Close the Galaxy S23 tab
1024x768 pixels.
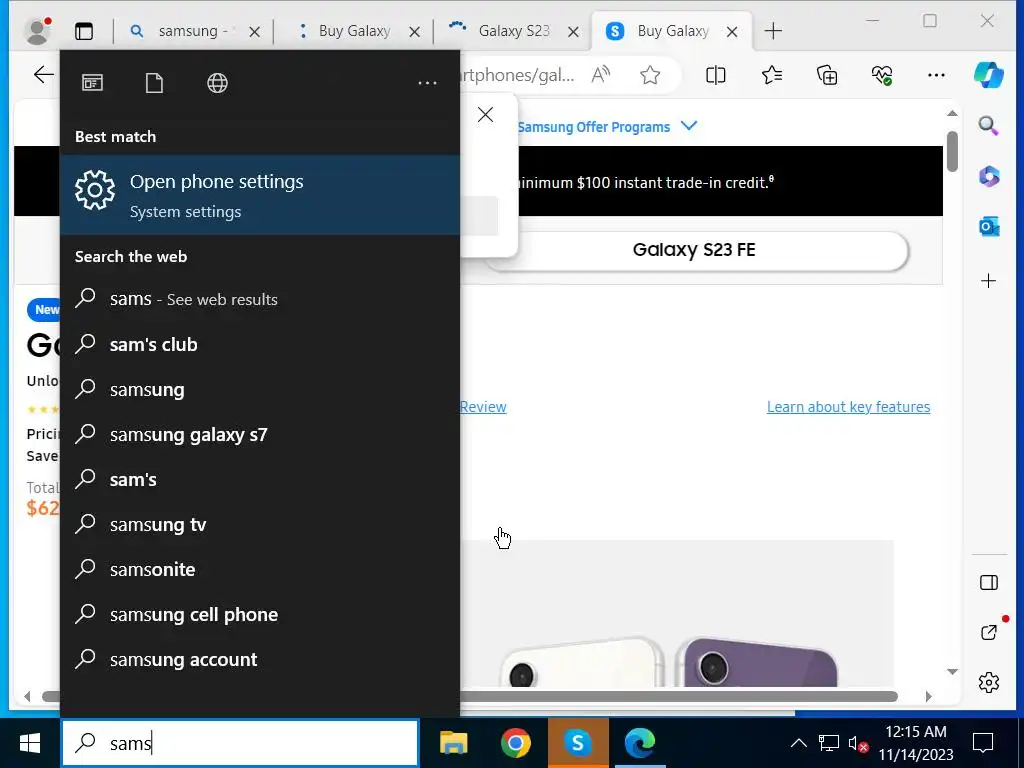click(573, 31)
